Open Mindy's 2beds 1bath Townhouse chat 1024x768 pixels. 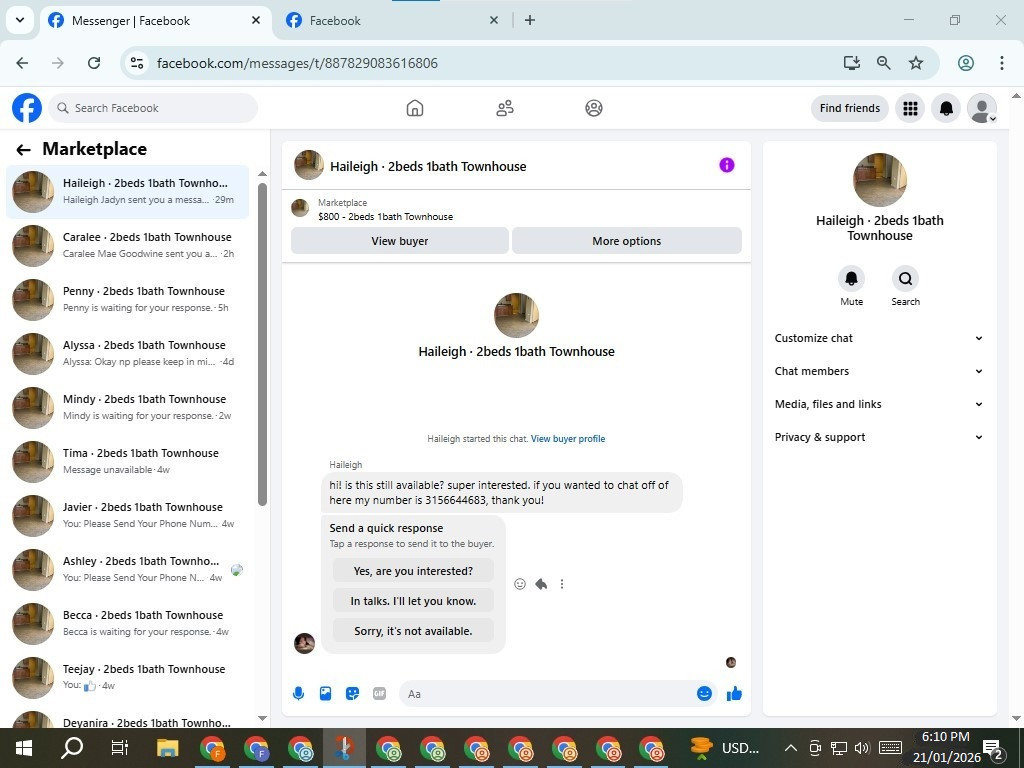pyautogui.click(x=127, y=408)
